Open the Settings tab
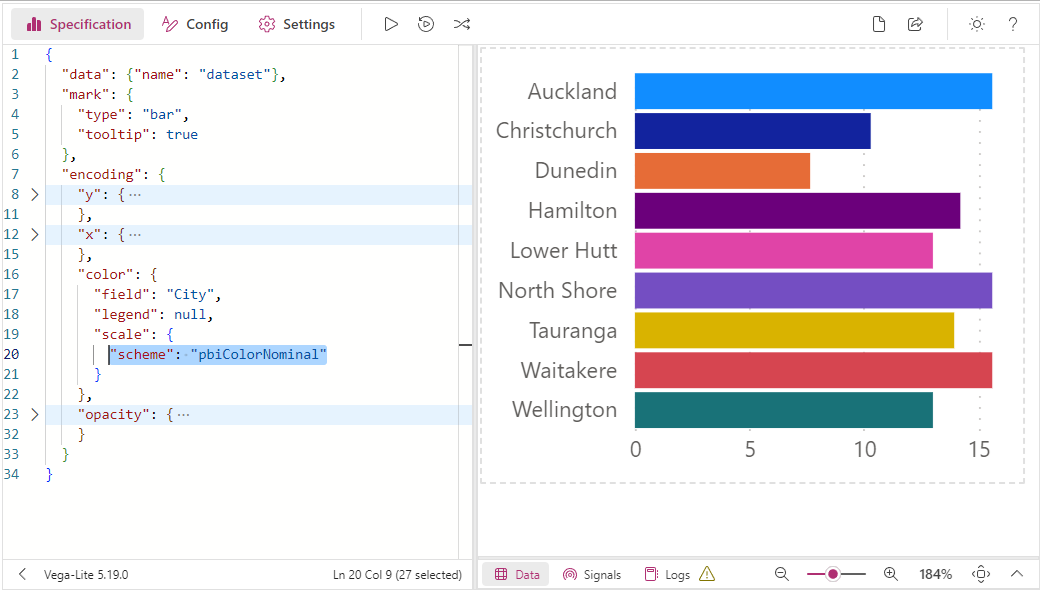 pos(296,25)
